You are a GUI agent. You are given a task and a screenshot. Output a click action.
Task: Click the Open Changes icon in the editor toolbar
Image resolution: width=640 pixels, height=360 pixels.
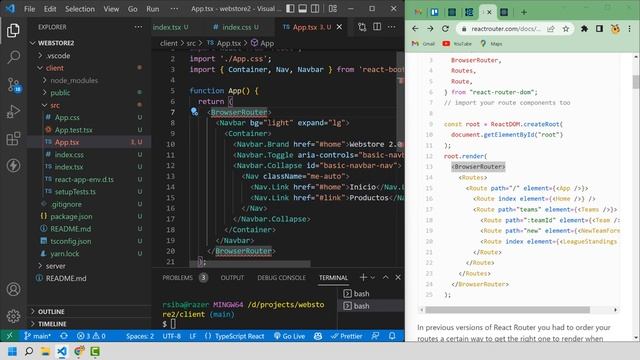(x=362, y=27)
